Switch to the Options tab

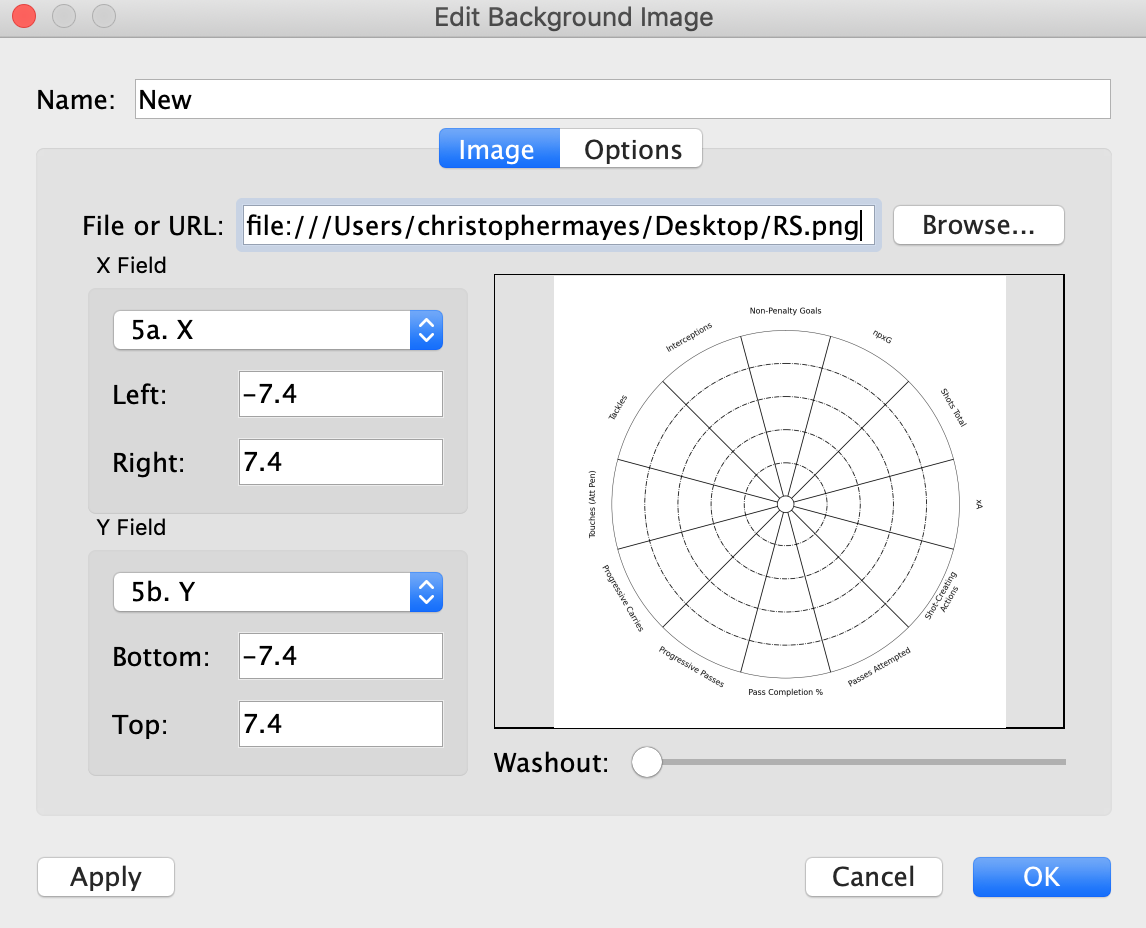click(x=632, y=150)
